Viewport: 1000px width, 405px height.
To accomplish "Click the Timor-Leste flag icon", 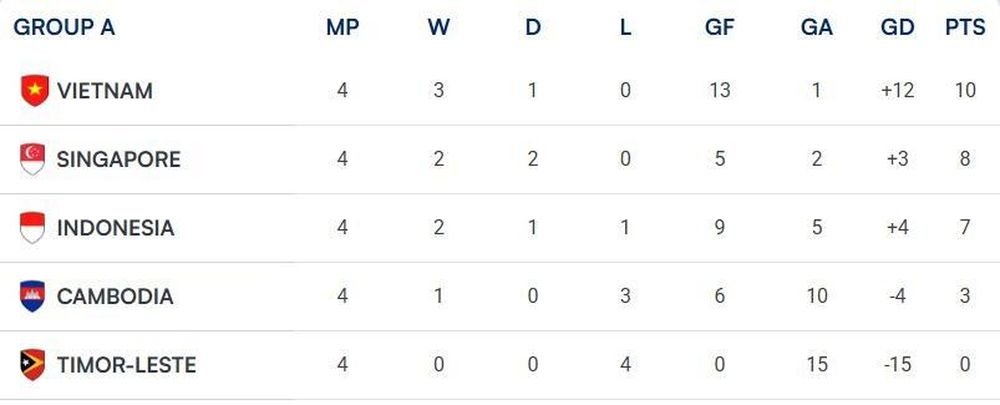I will [x=33, y=365].
